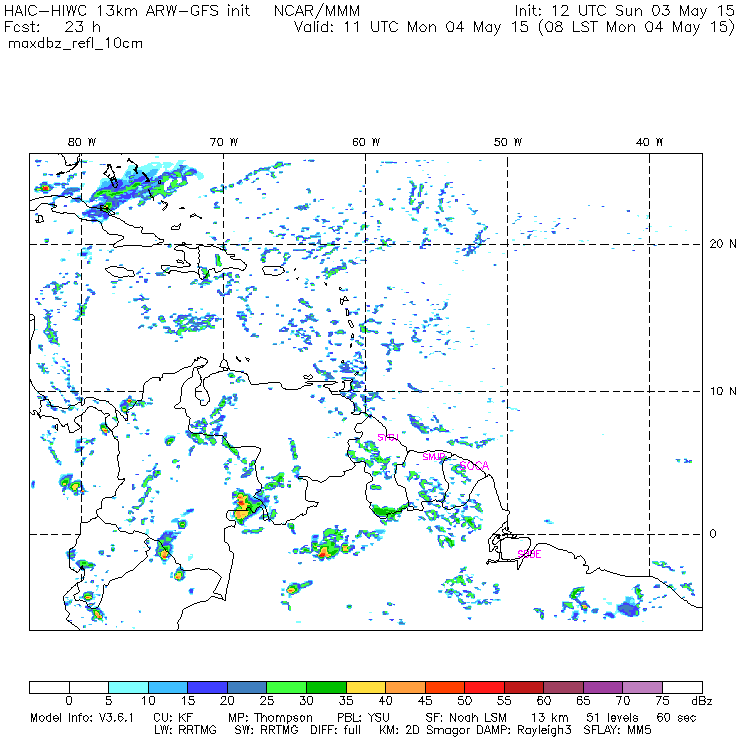740x740 pixels.
Task: Click the "70 W" longitude label
Action: (x=224, y=142)
